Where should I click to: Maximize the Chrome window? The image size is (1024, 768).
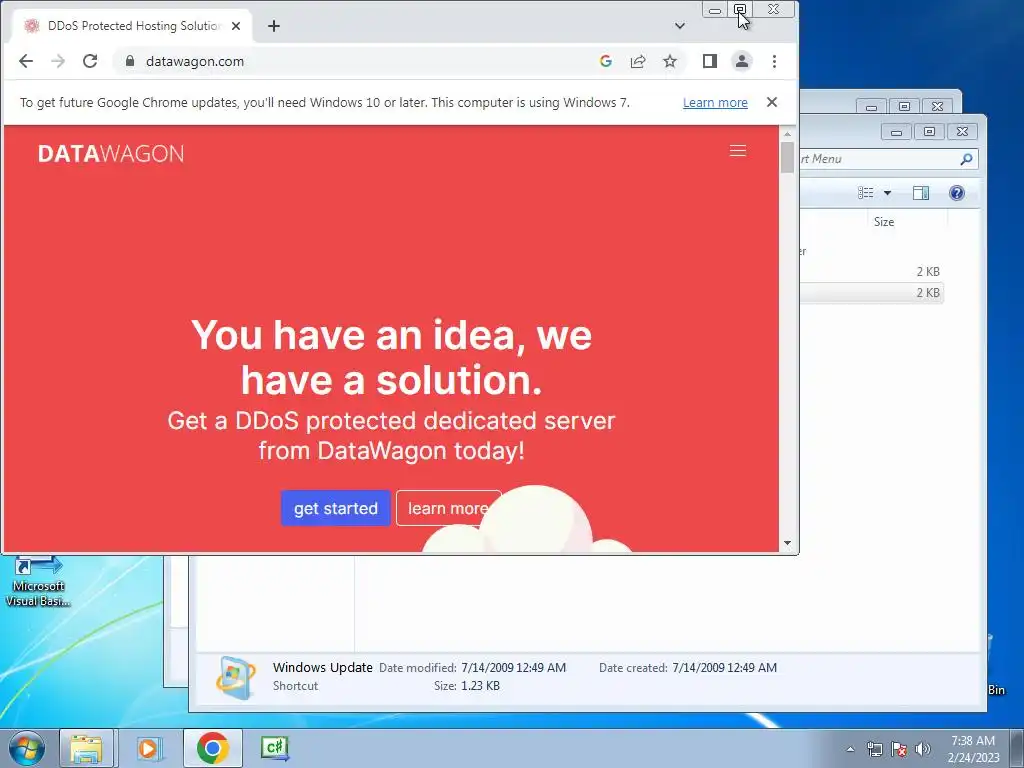pyautogui.click(x=740, y=10)
